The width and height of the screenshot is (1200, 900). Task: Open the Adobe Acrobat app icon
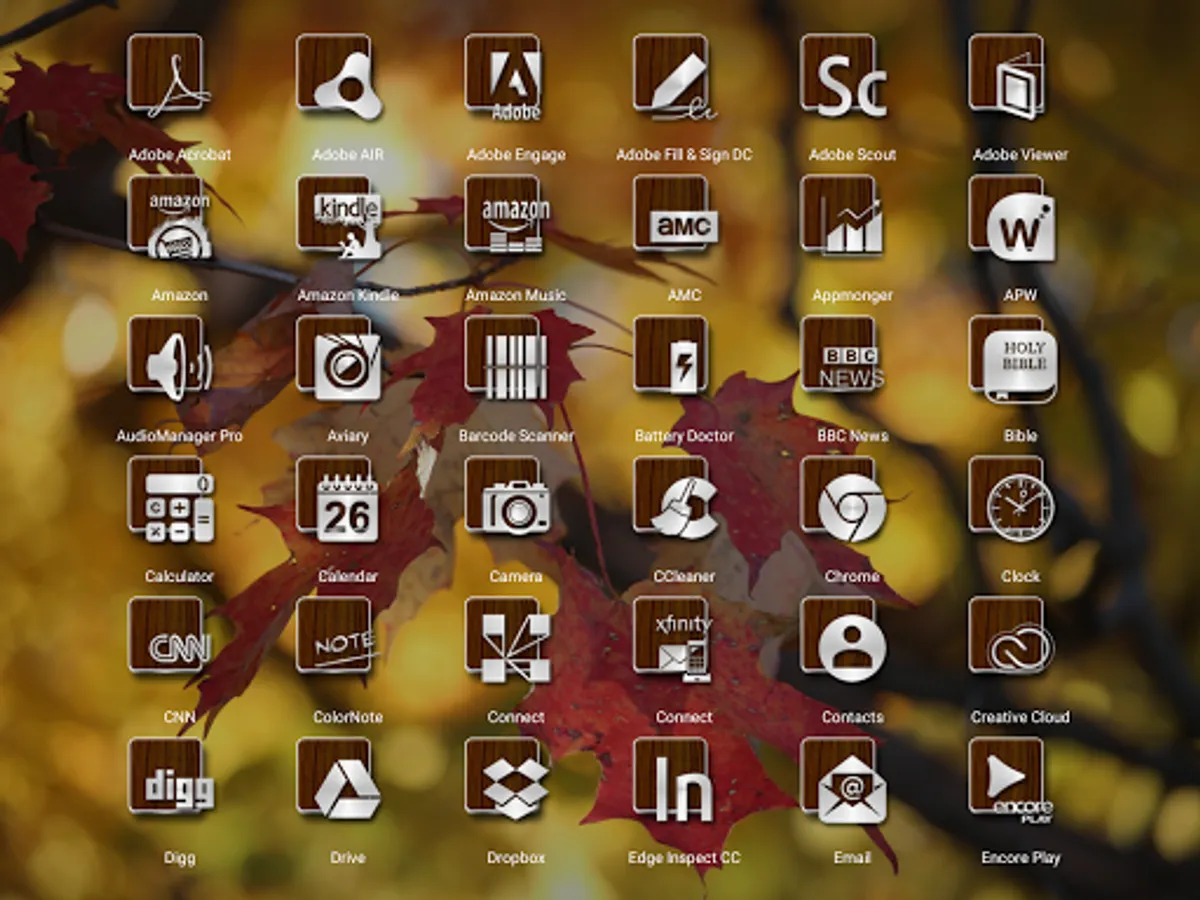coord(169,76)
